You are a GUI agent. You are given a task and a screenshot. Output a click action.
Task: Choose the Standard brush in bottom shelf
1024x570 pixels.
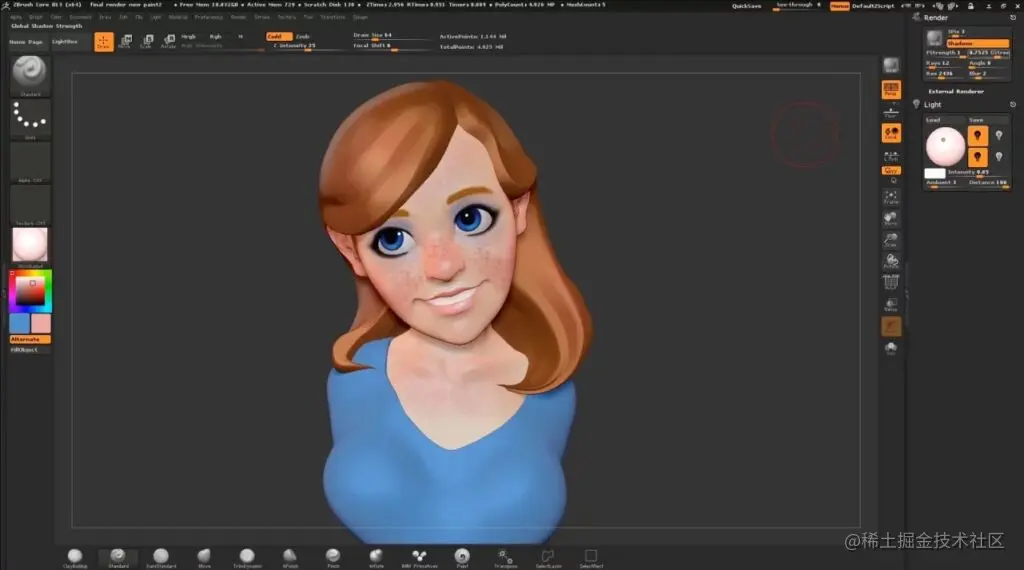click(x=118, y=558)
